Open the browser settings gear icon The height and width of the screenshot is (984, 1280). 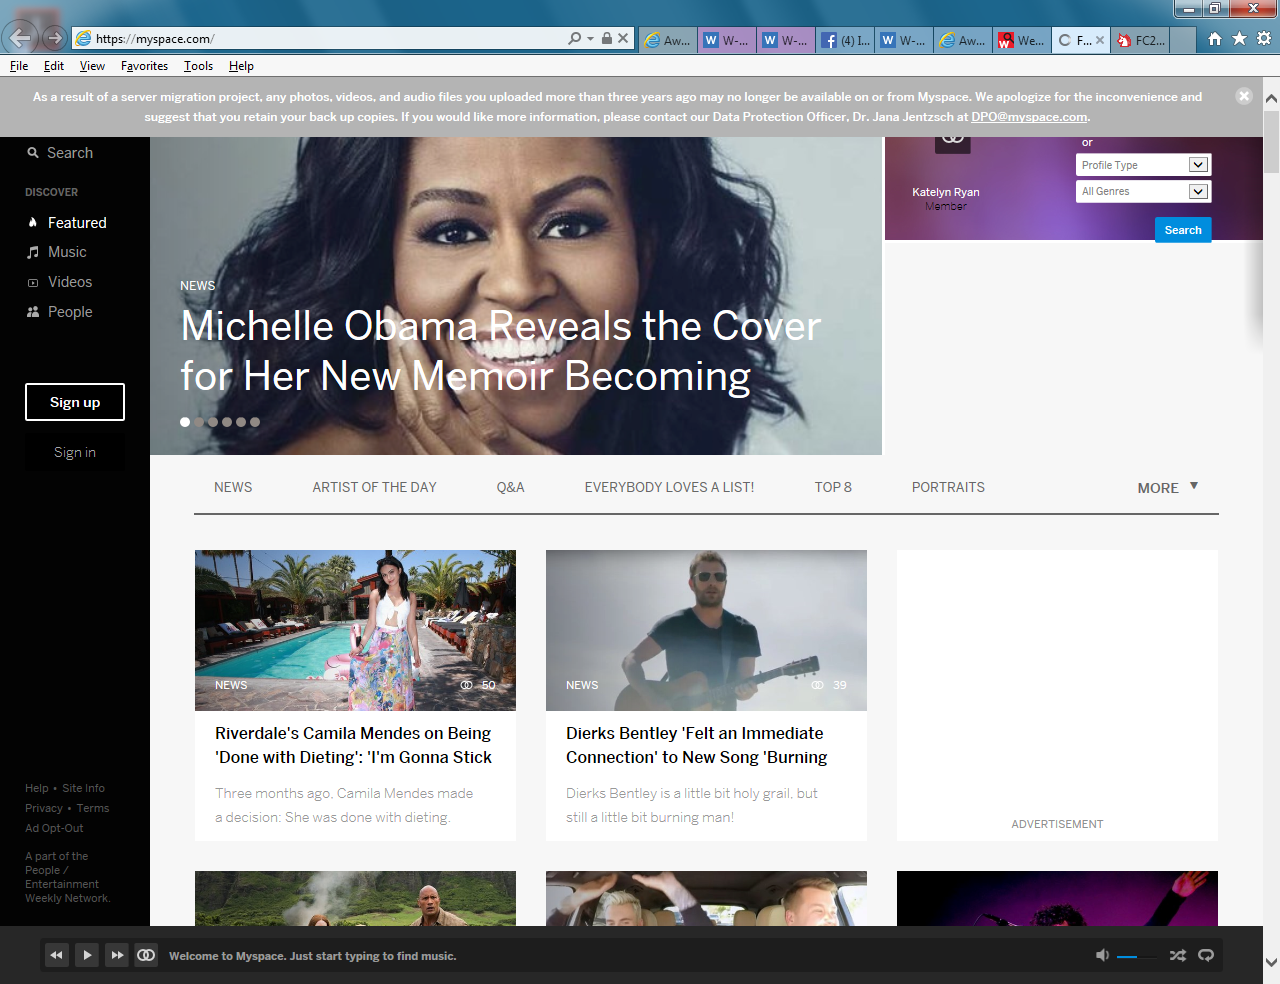[1264, 39]
